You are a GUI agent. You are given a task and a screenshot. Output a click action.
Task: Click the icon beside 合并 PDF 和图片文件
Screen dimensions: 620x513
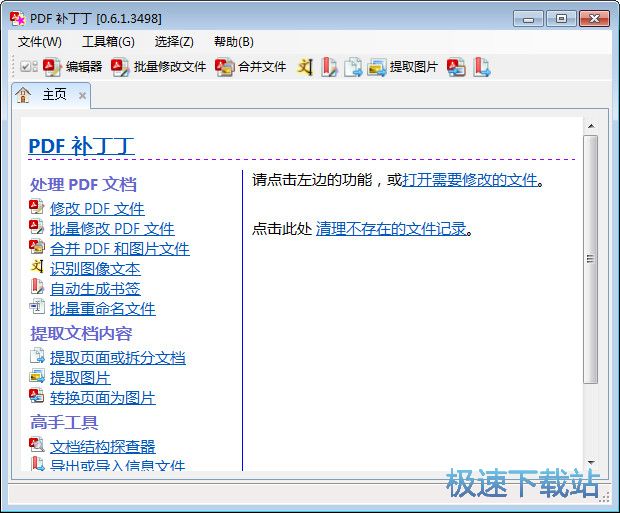(37, 247)
